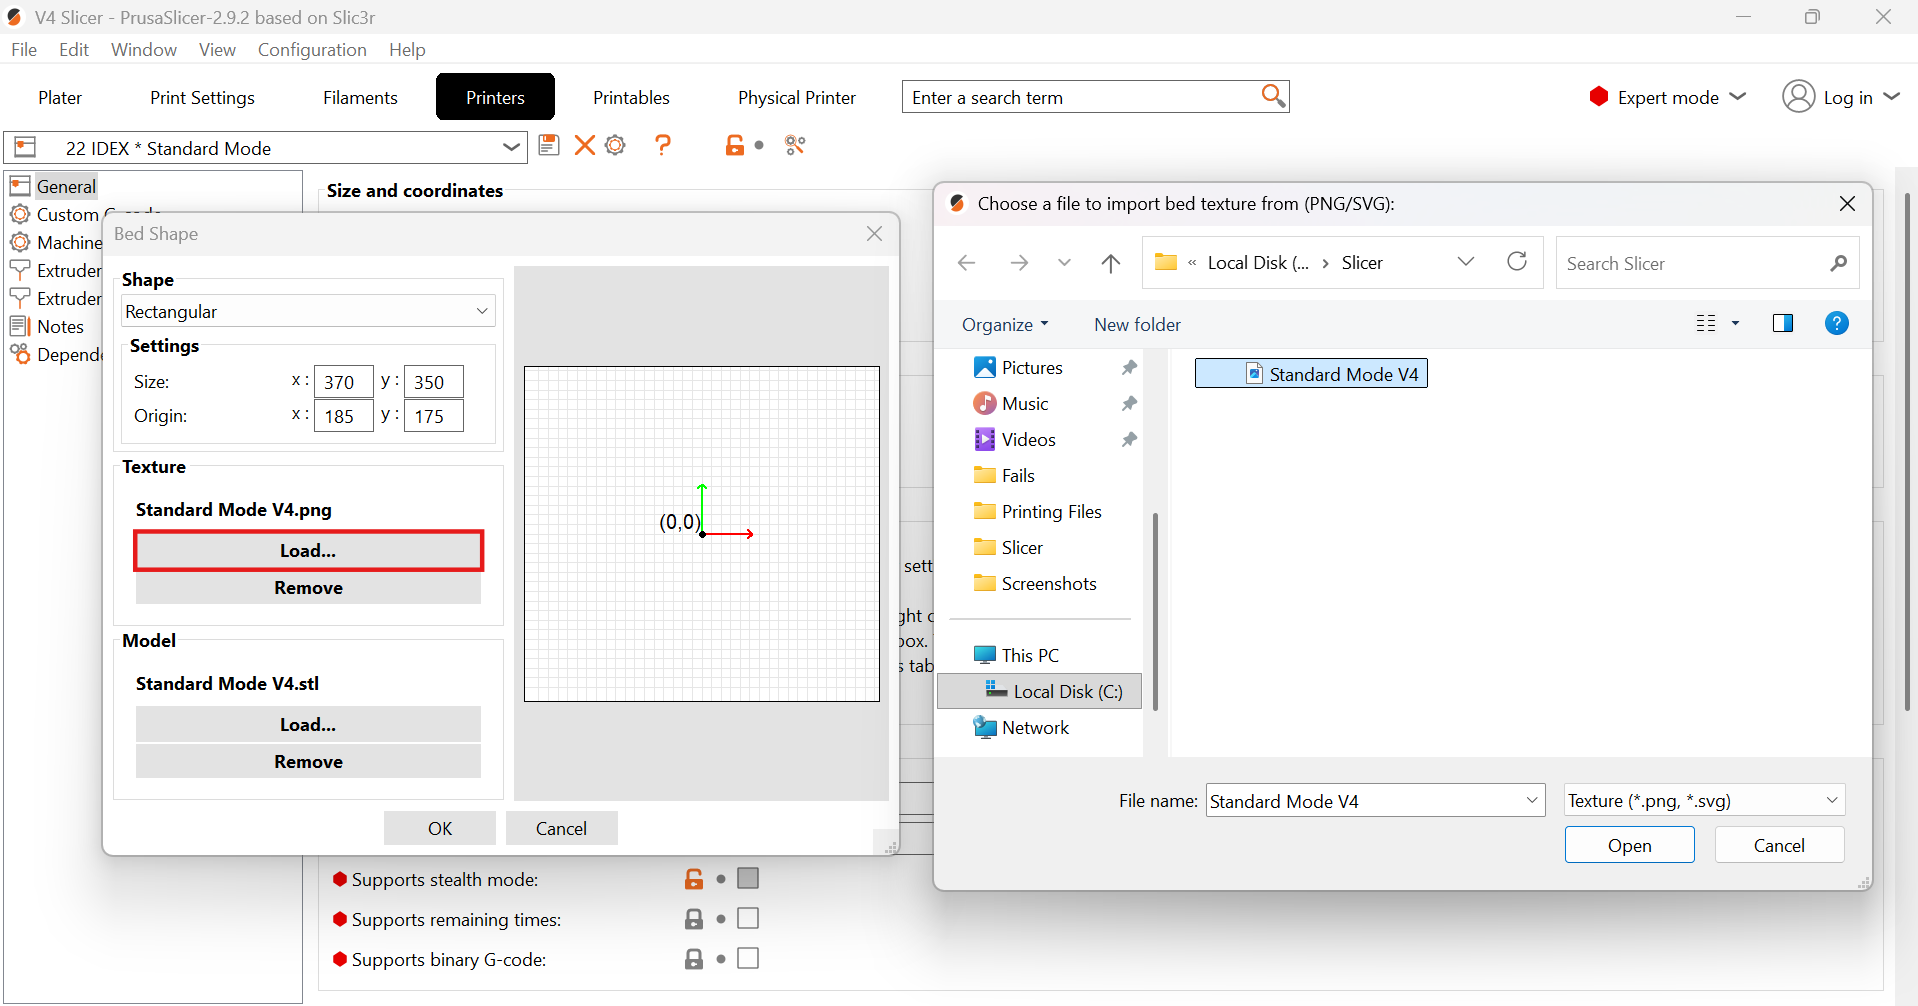Click the red Expert mode hexagon icon

(x=1598, y=97)
